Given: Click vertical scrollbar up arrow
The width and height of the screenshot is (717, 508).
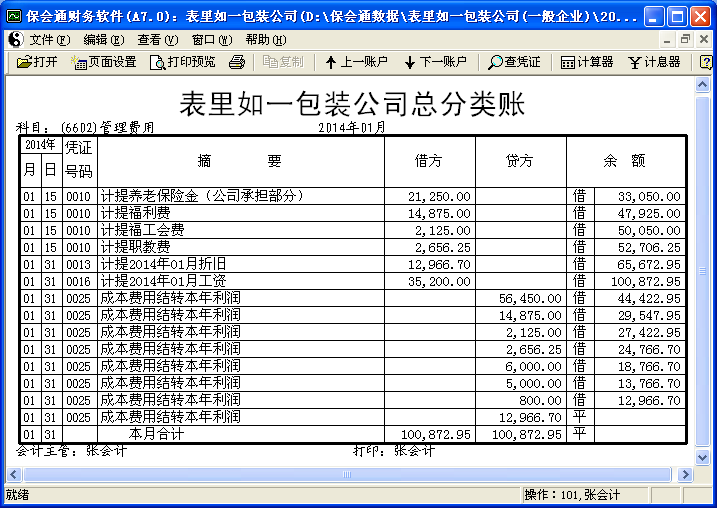Looking at the screenshot, I should point(702,85).
